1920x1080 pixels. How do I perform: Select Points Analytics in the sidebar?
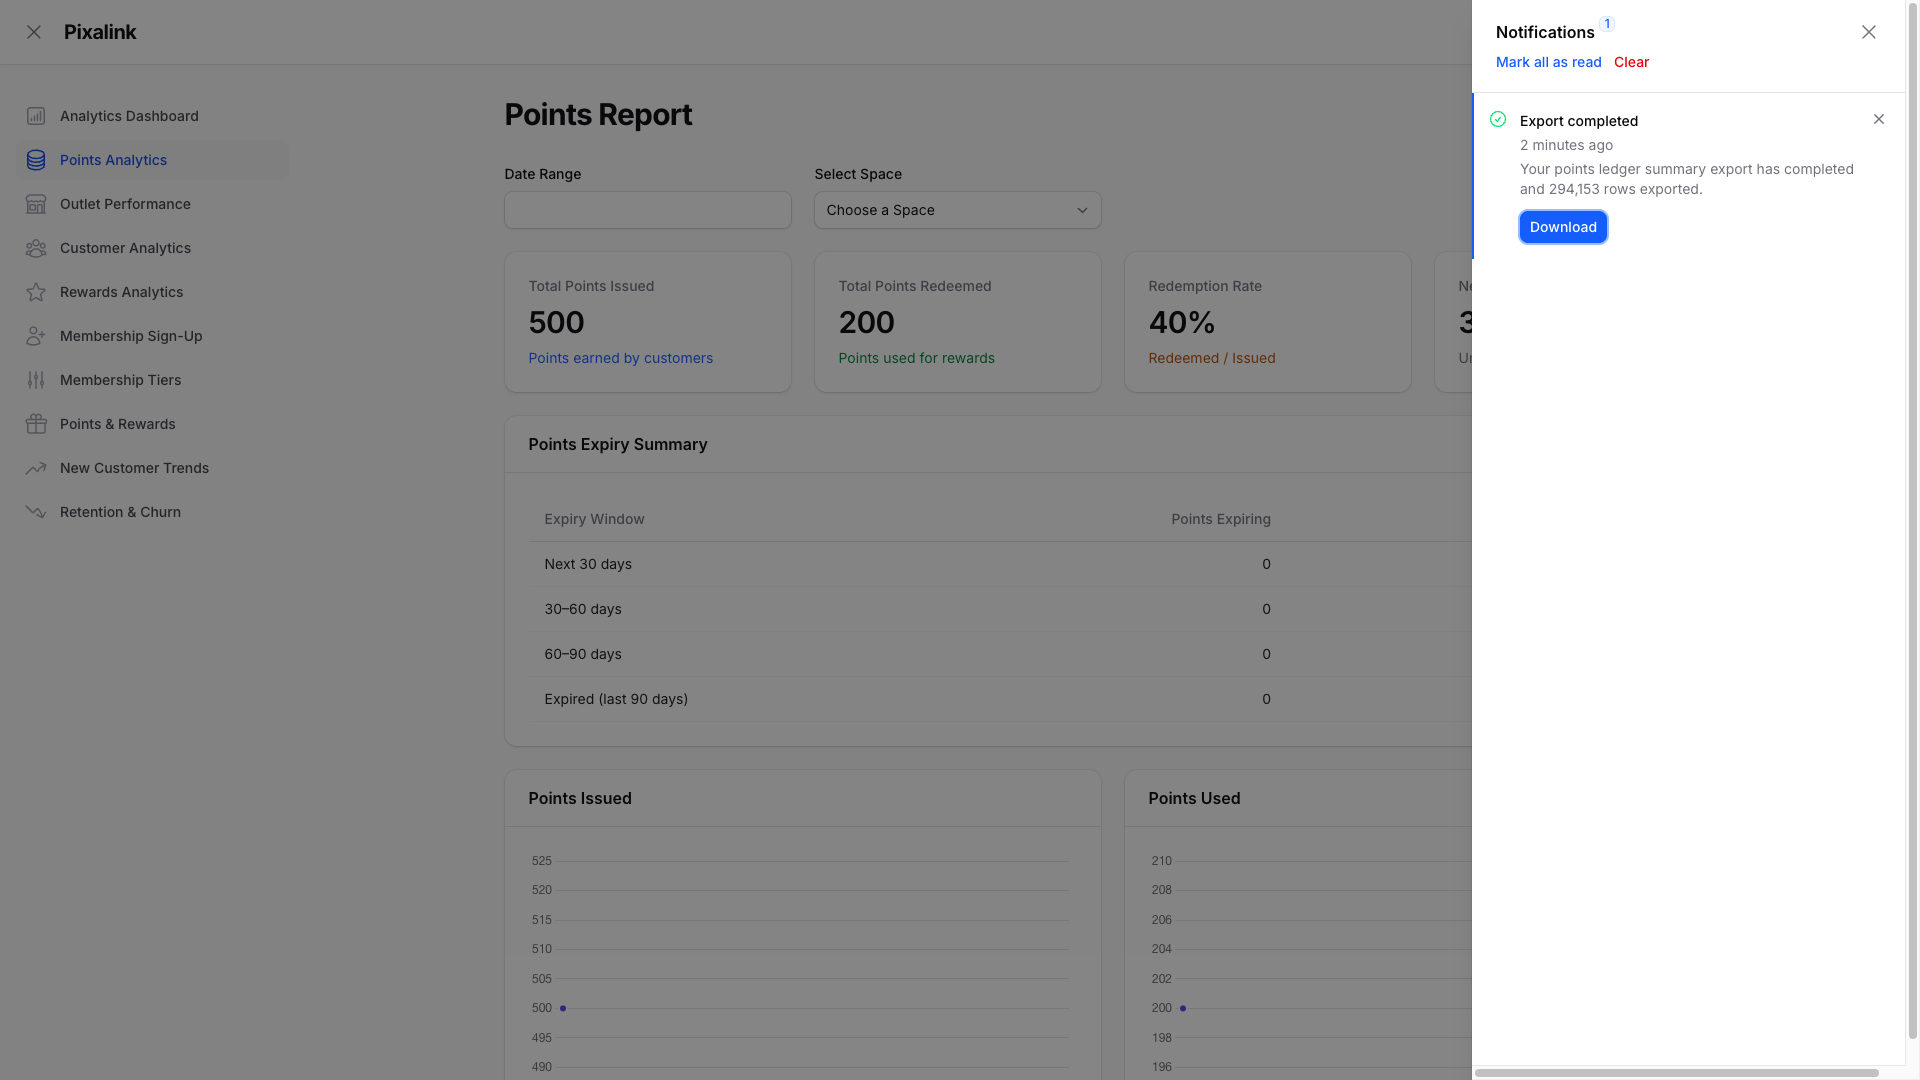152,160
